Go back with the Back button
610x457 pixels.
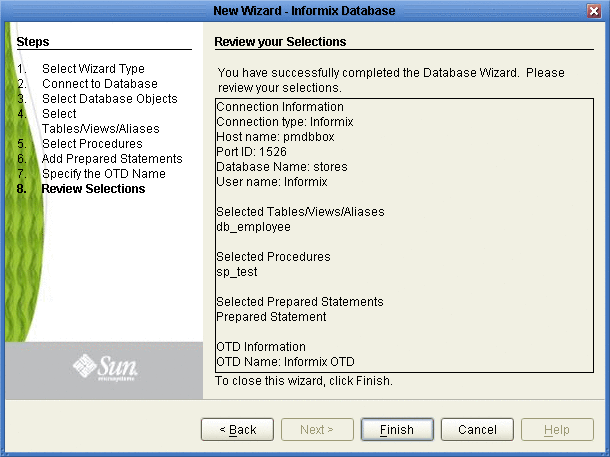click(x=237, y=429)
